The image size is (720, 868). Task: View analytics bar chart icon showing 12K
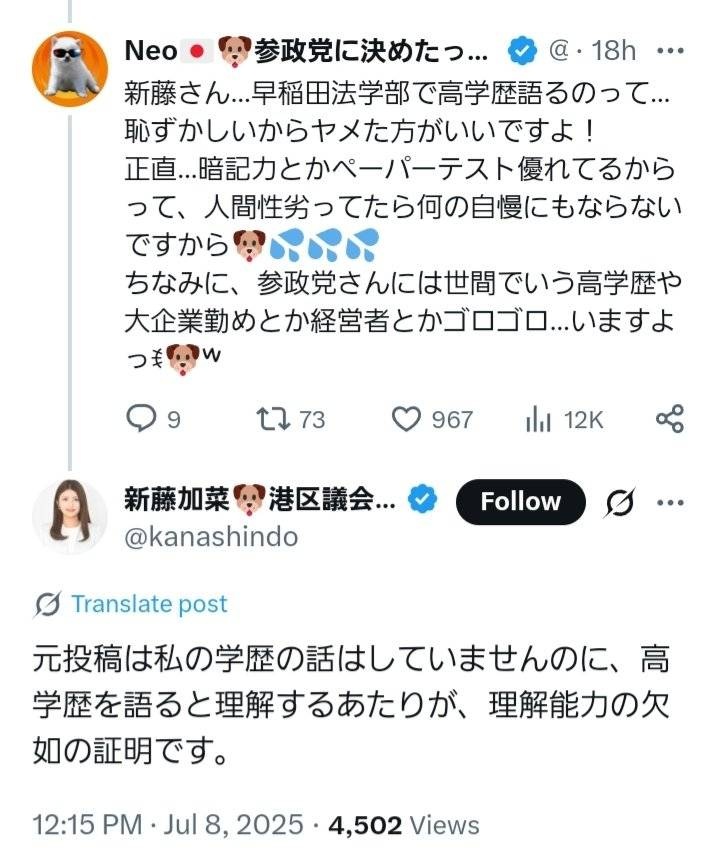[540, 419]
